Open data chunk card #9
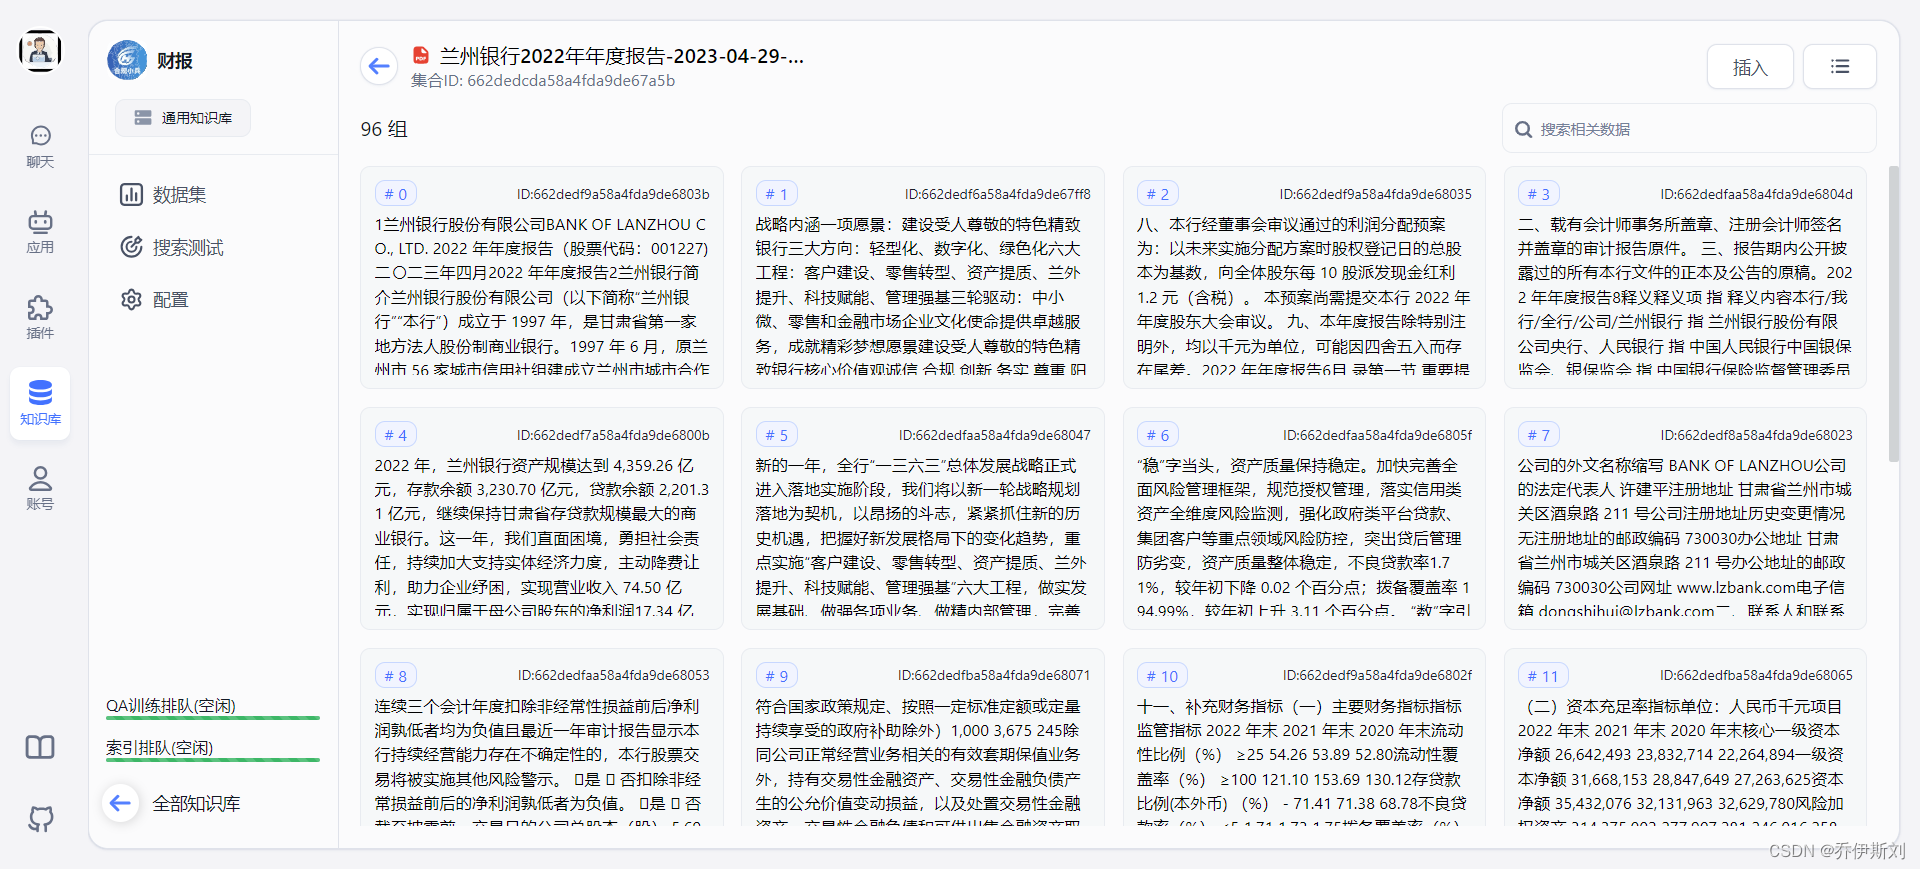The width and height of the screenshot is (1920, 869). pos(923,738)
